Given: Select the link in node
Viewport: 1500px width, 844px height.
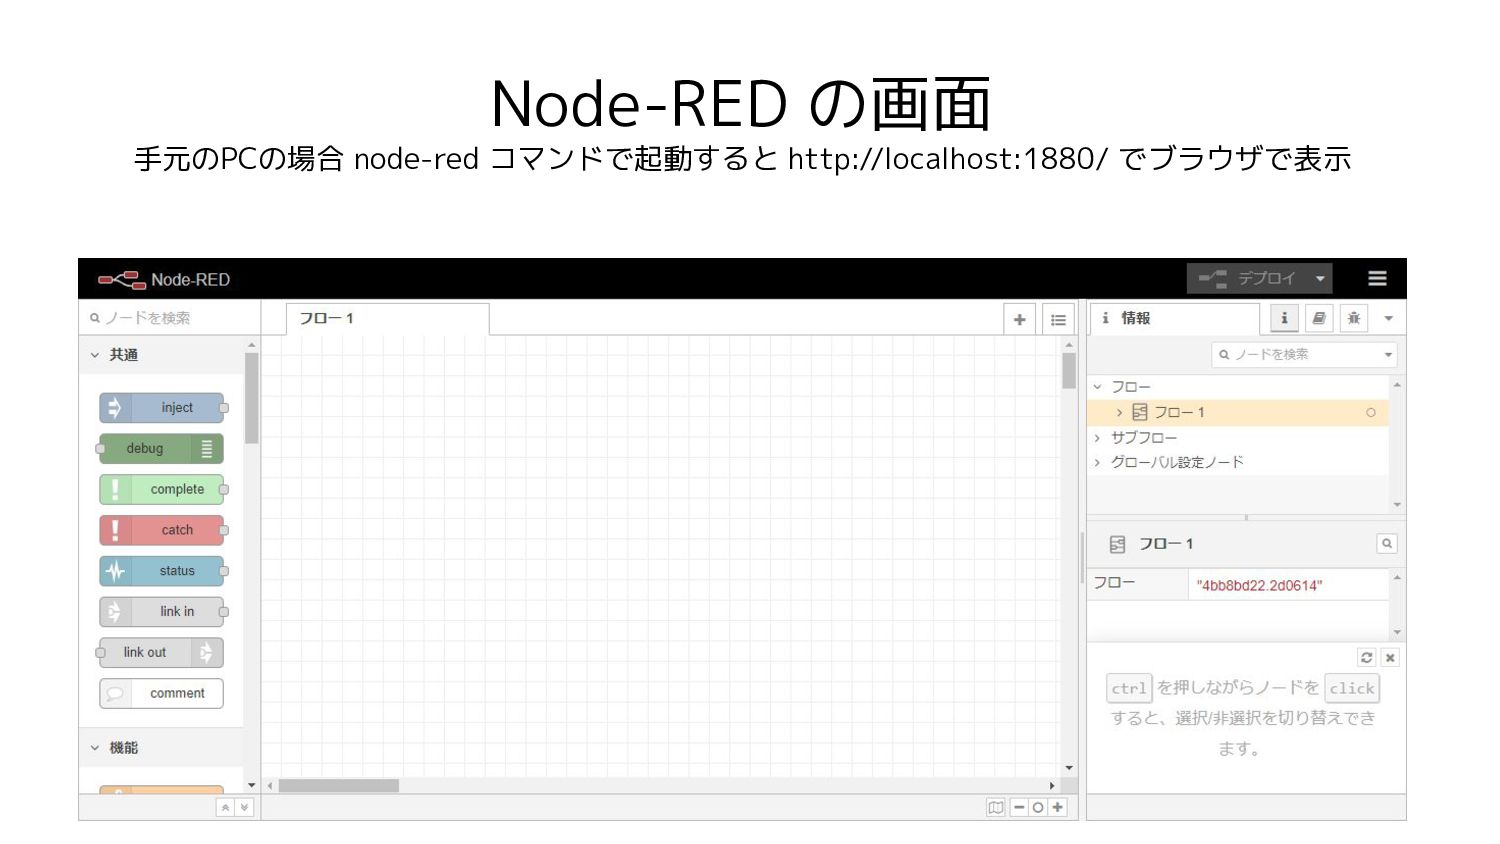Looking at the screenshot, I should point(161,612).
